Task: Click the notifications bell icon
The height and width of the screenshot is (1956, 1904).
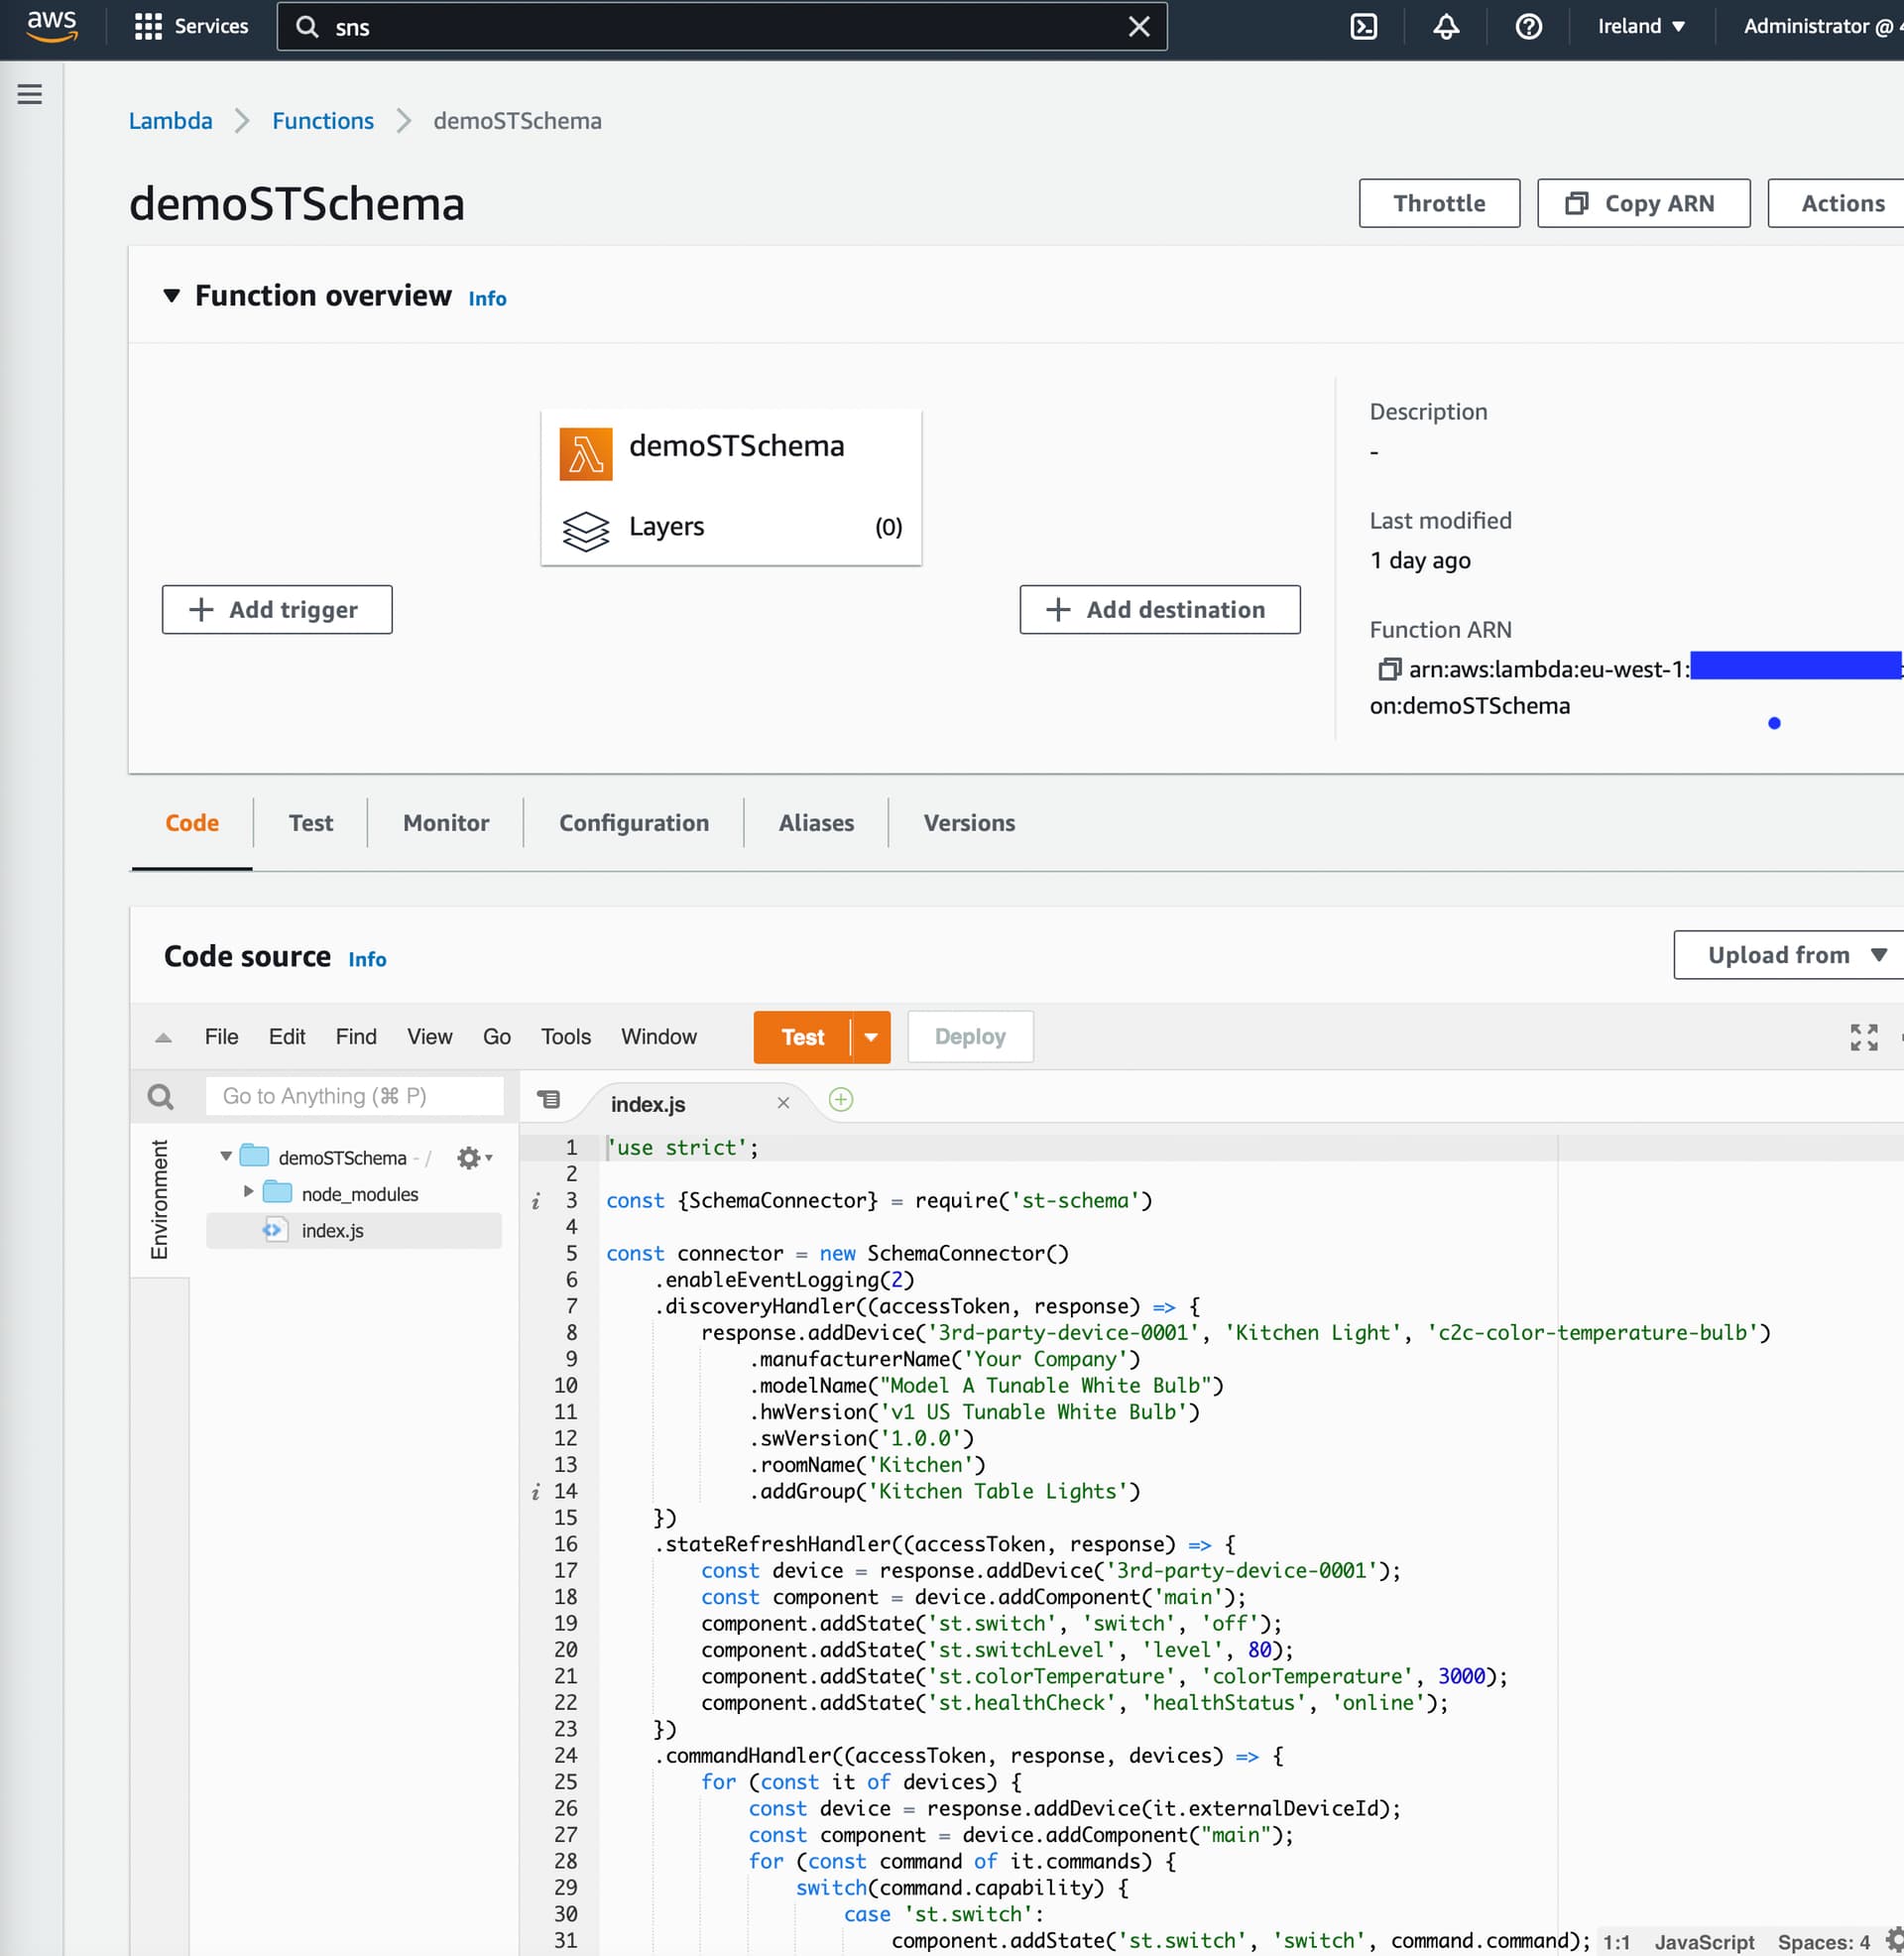Action: tap(1445, 27)
